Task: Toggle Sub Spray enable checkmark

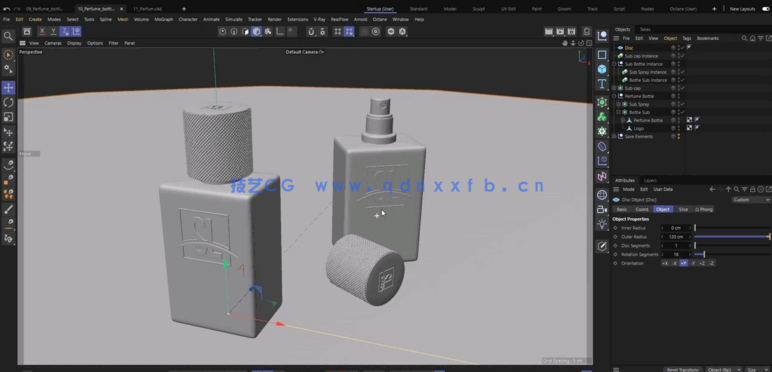Action: tap(683, 104)
